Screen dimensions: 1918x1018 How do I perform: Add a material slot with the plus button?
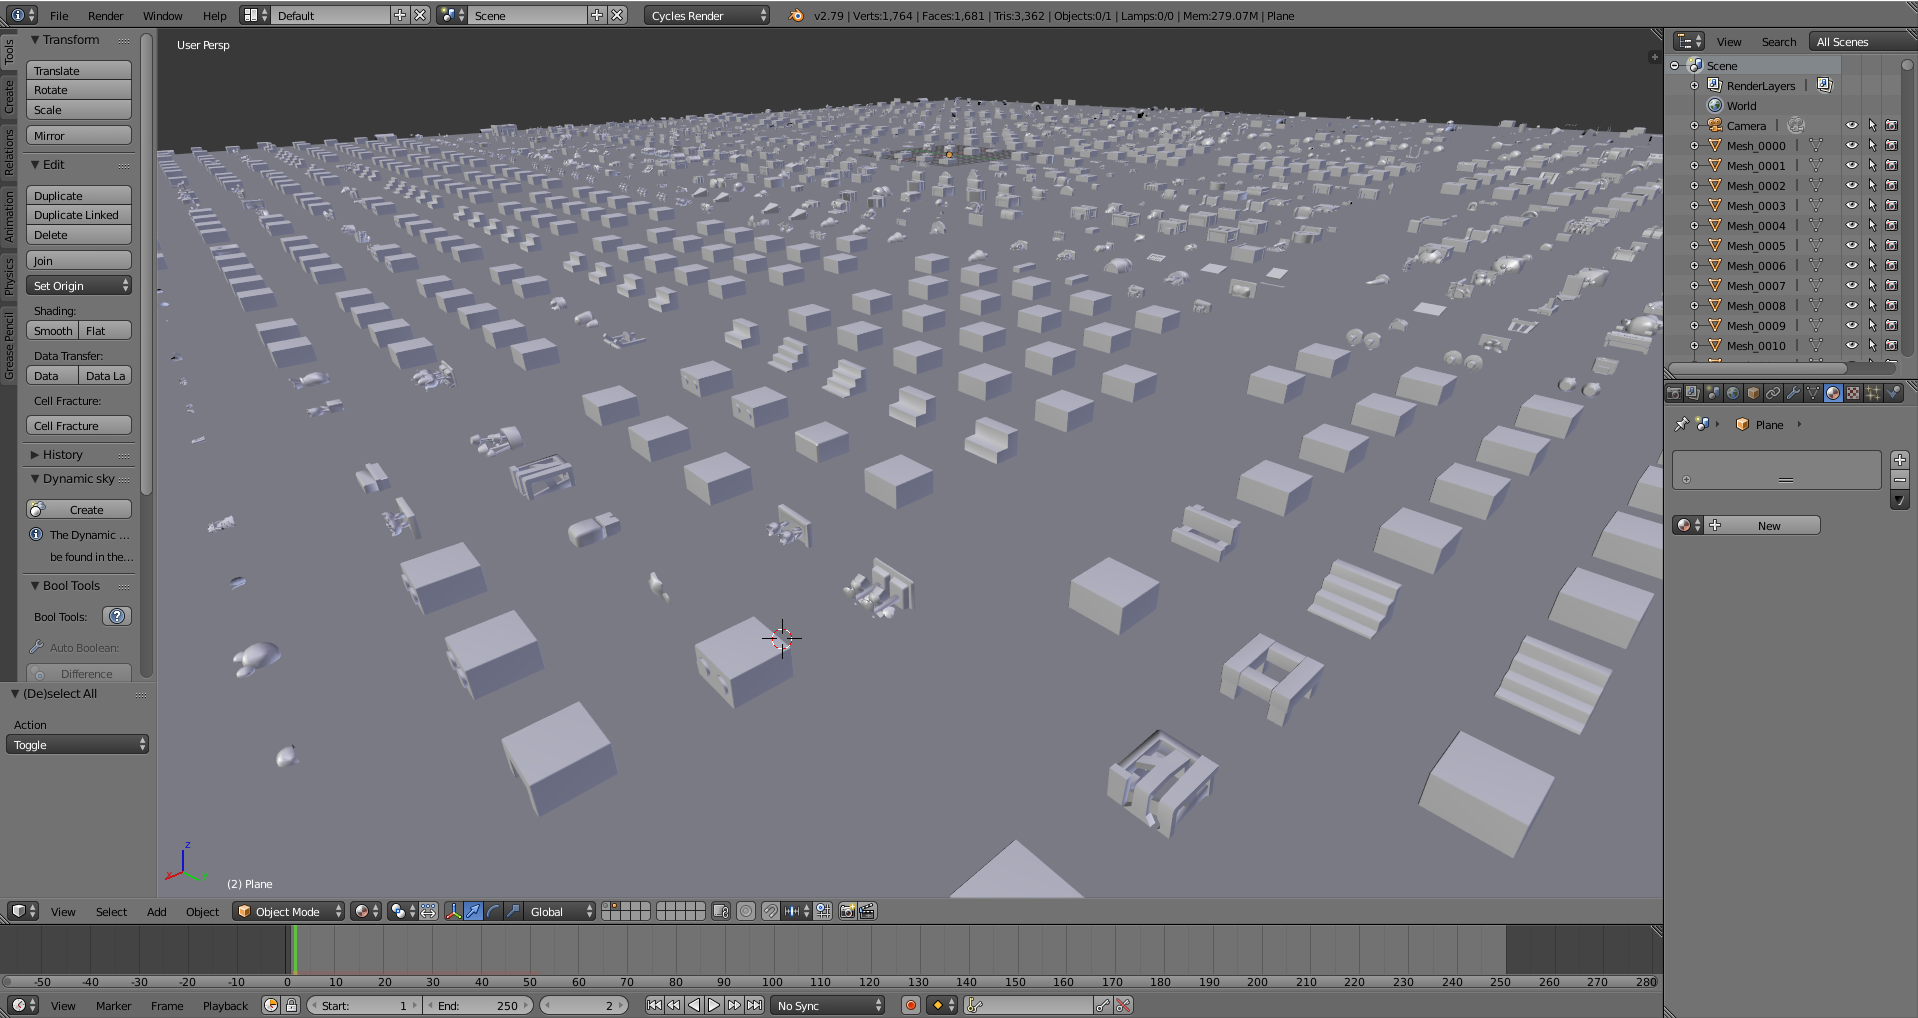tap(1900, 460)
